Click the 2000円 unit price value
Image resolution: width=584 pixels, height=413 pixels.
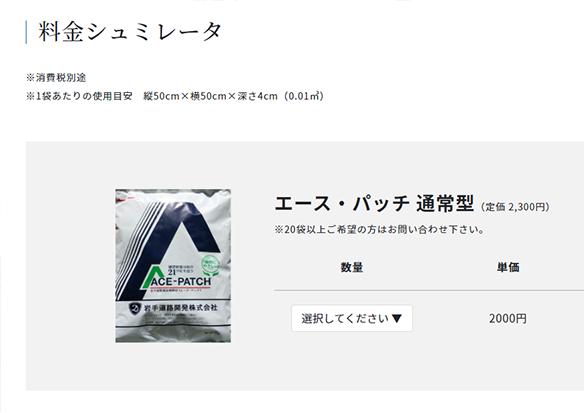(508, 318)
